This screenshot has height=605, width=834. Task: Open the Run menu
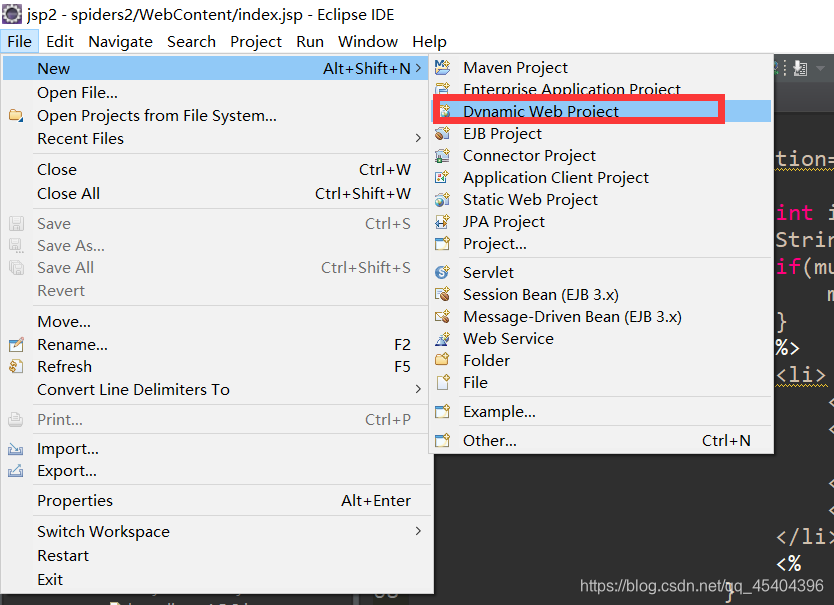pyautogui.click(x=310, y=42)
